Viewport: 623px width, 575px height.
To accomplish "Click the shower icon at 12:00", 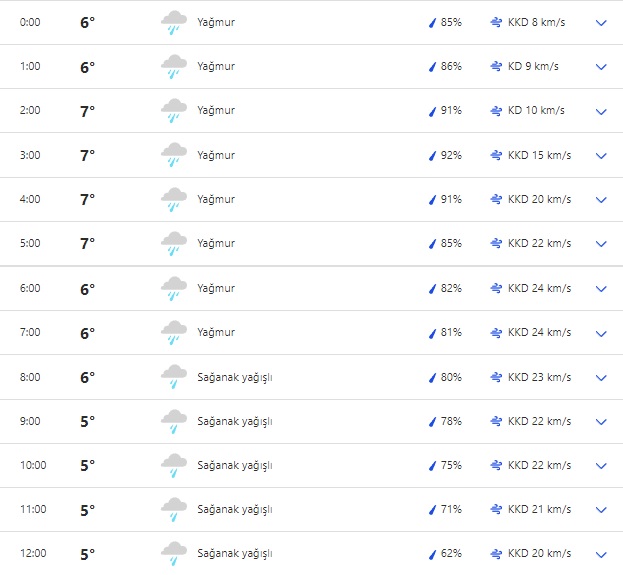I will coord(173,553).
